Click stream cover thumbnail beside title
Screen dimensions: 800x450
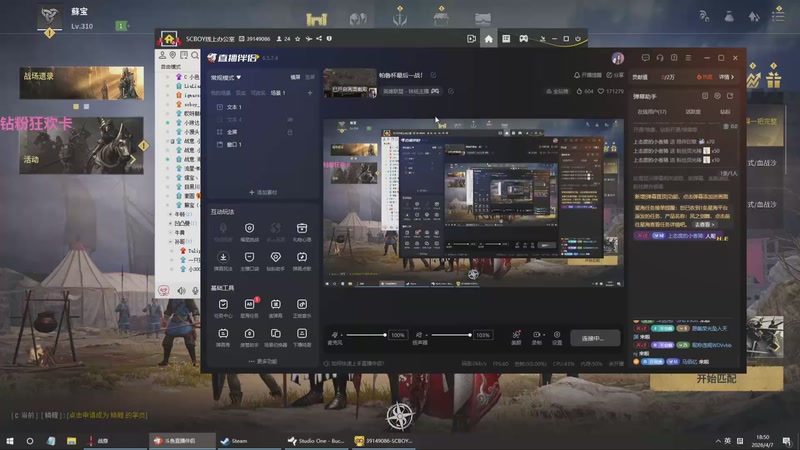[350, 83]
